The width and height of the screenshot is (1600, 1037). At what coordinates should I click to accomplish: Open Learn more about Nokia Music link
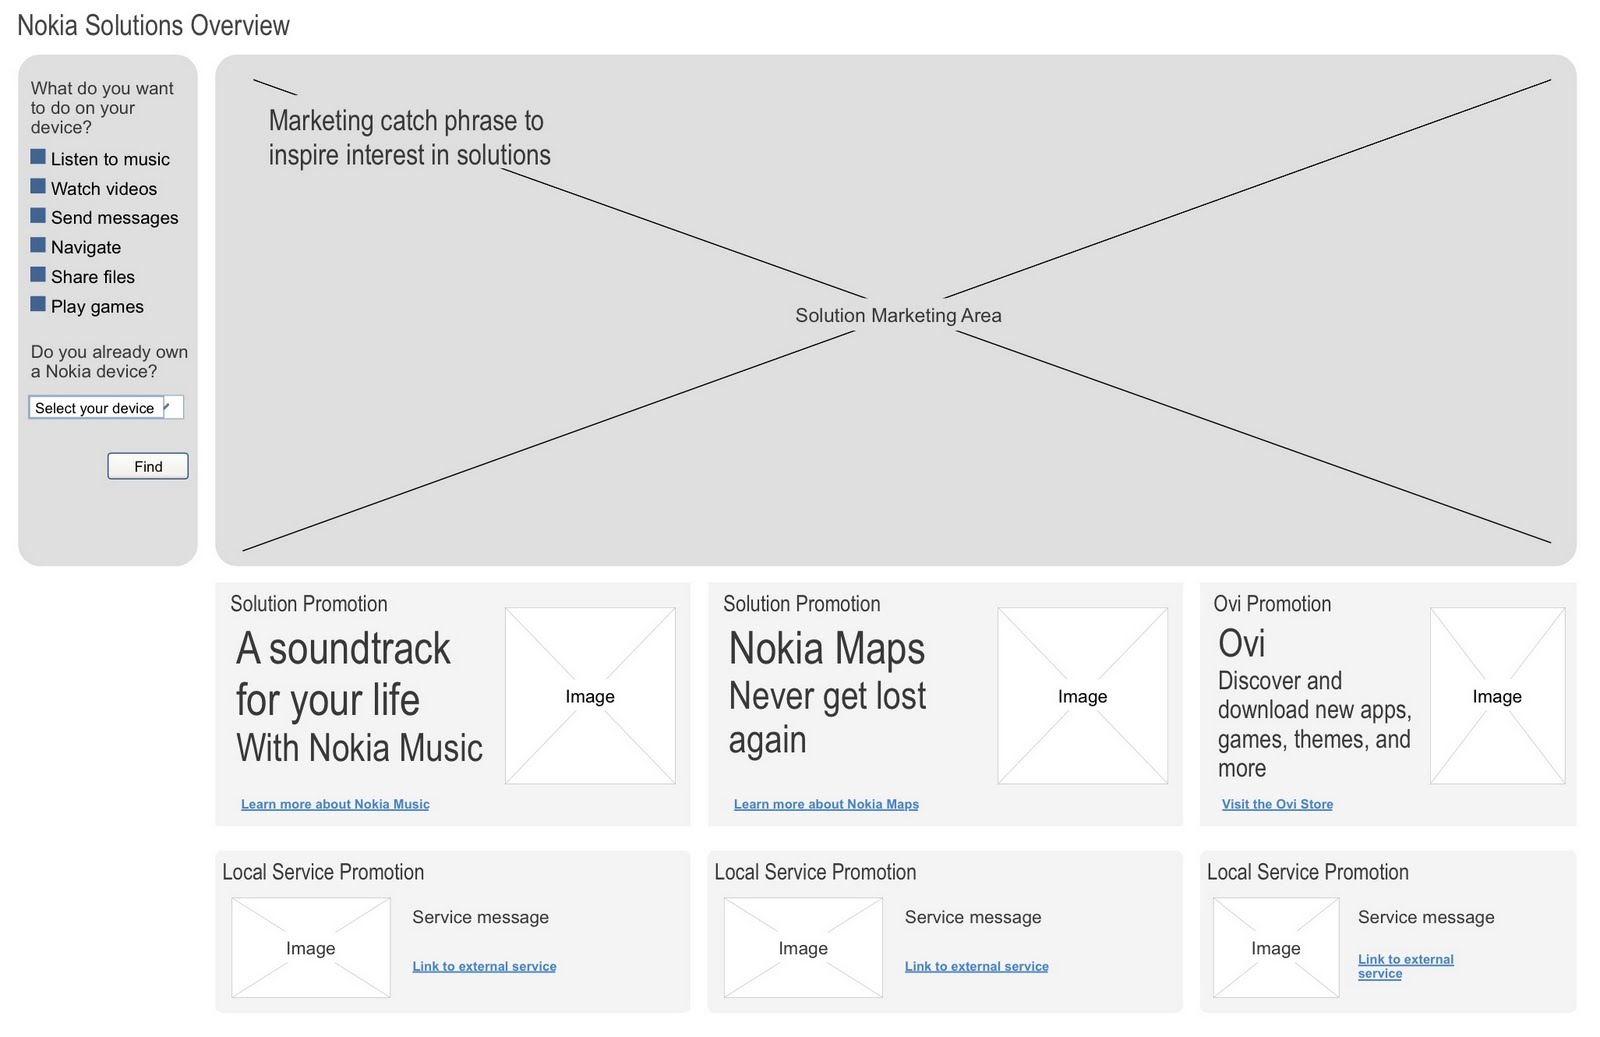tap(335, 804)
